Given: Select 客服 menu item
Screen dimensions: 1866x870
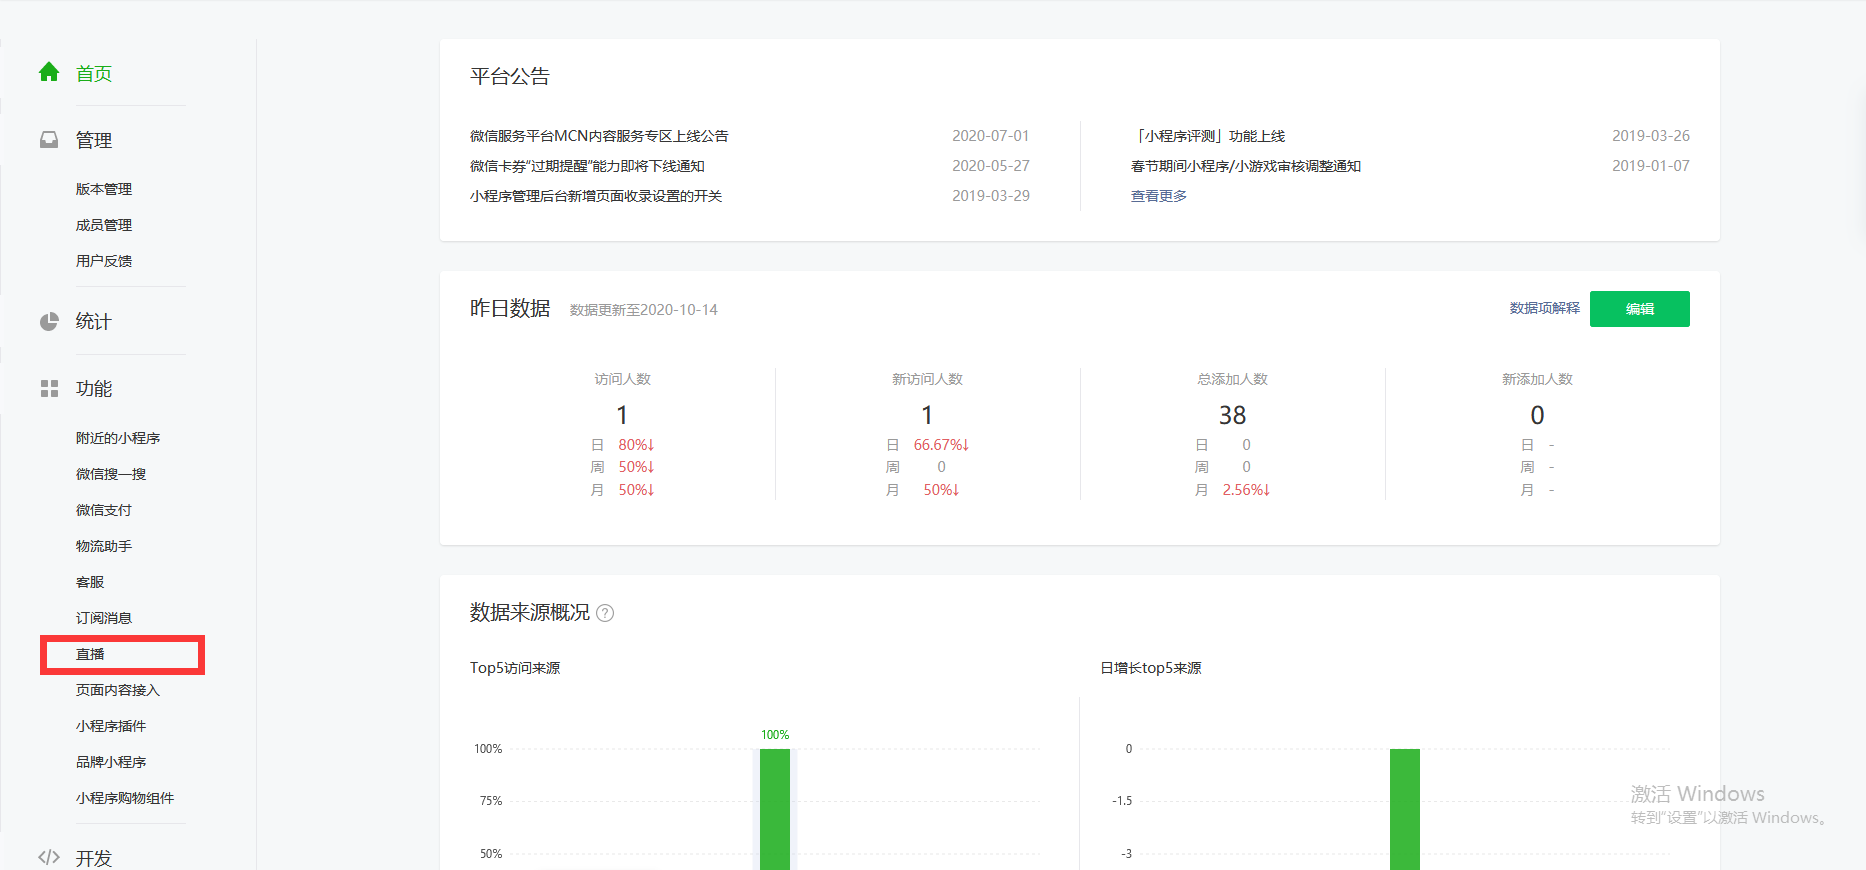Looking at the screenshot, I should point(90,582).
